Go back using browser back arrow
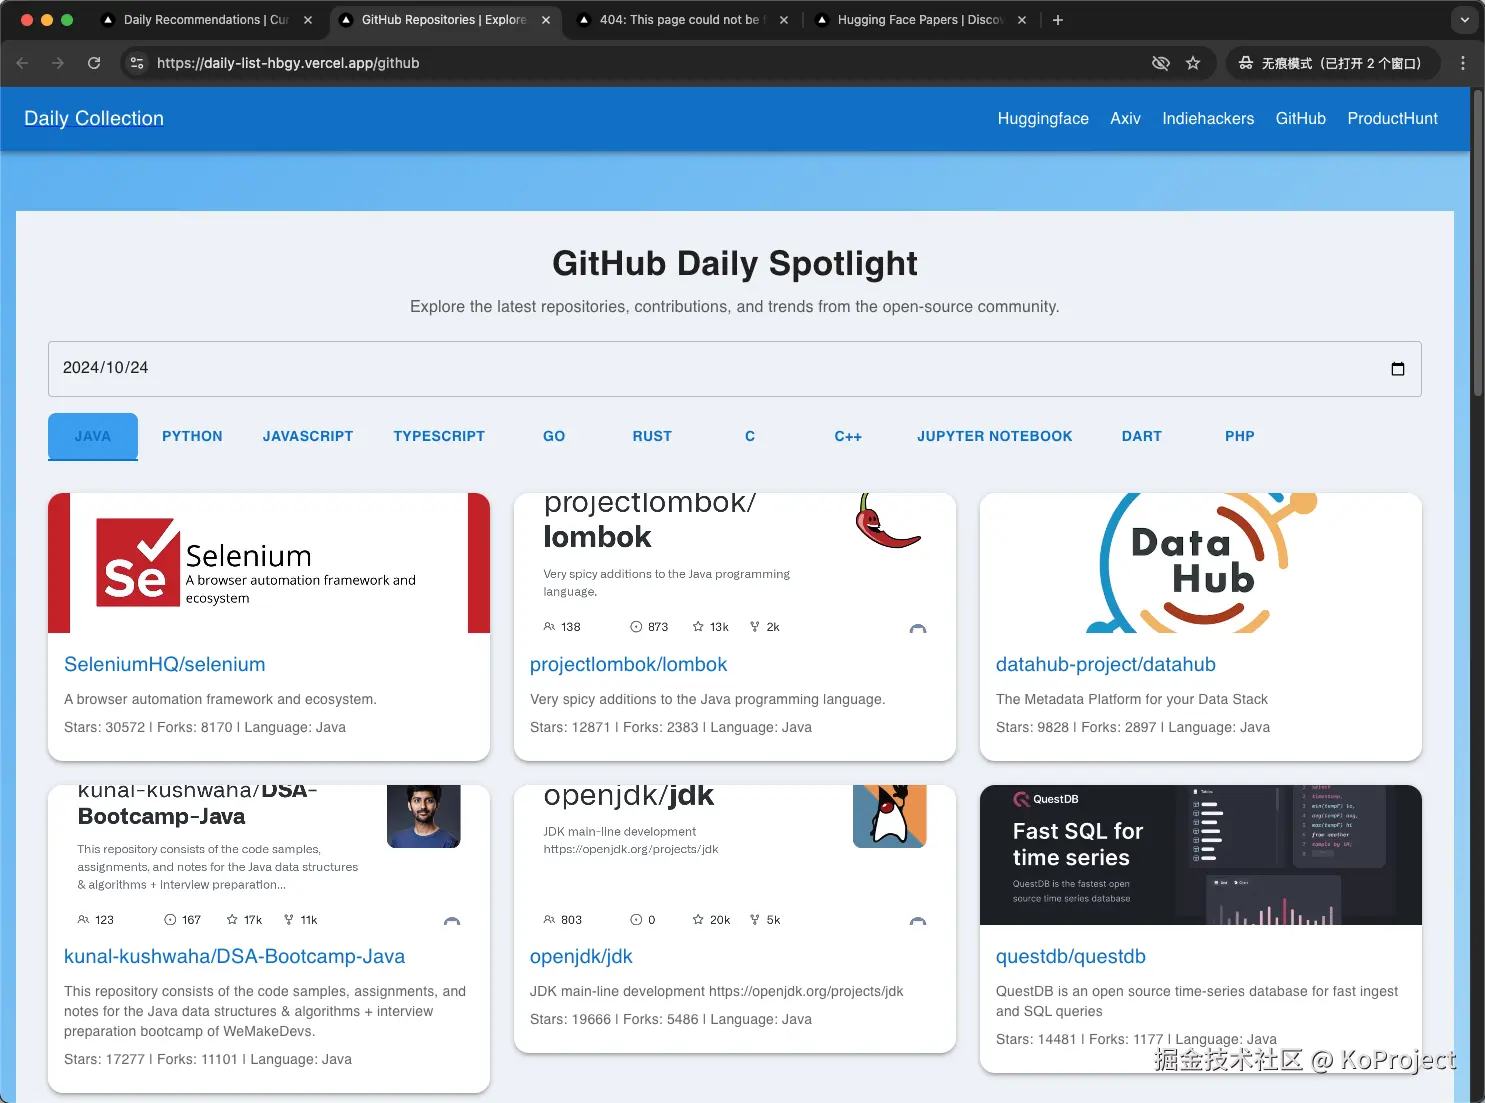Viewport: 1485px width, 1103px height. click(x=23, y=63)
